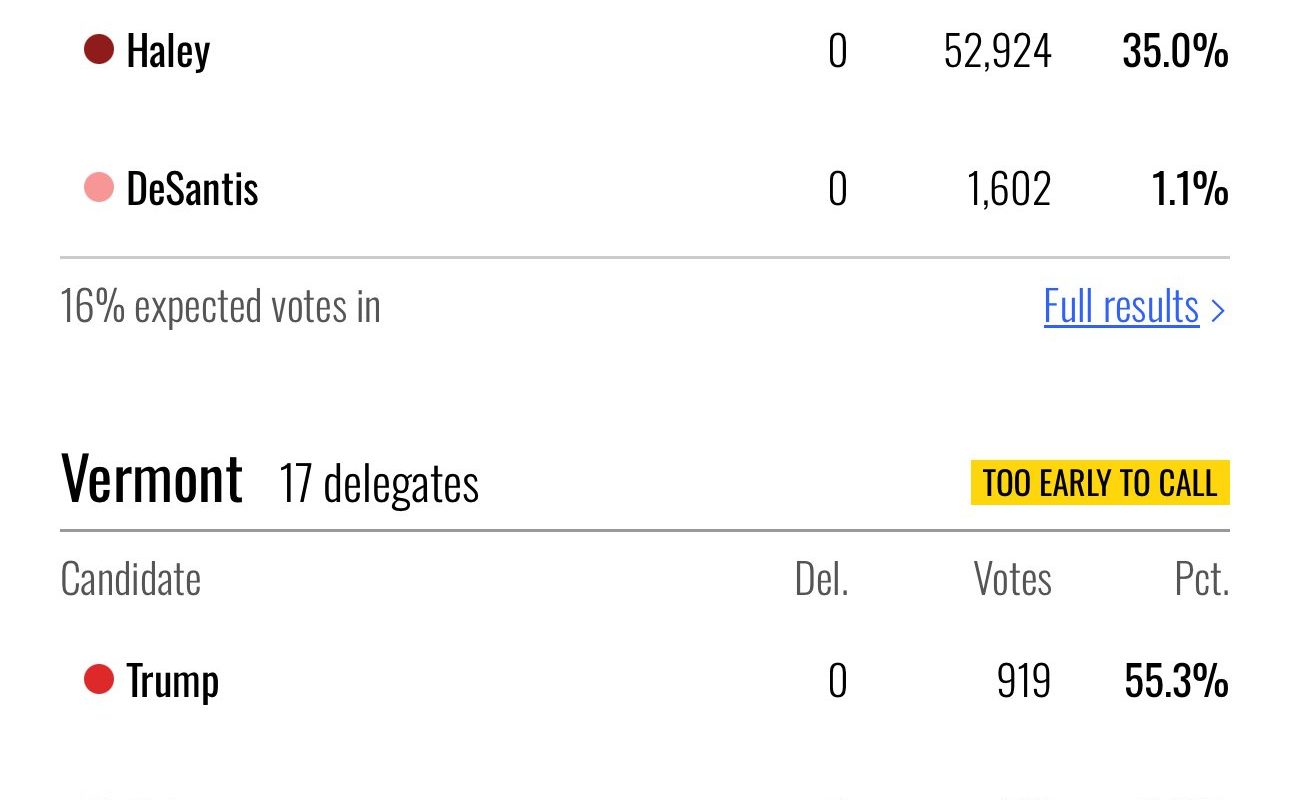Click the dark red dot beside Haley
Viewport: 1290px width, 800px height.
[x=99, y=49]
